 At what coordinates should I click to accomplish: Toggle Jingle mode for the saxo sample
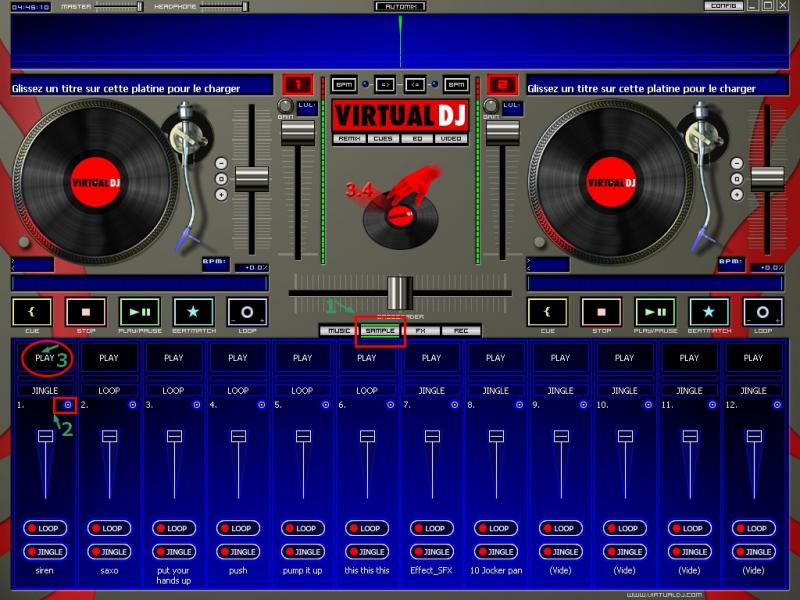point(109,551)
